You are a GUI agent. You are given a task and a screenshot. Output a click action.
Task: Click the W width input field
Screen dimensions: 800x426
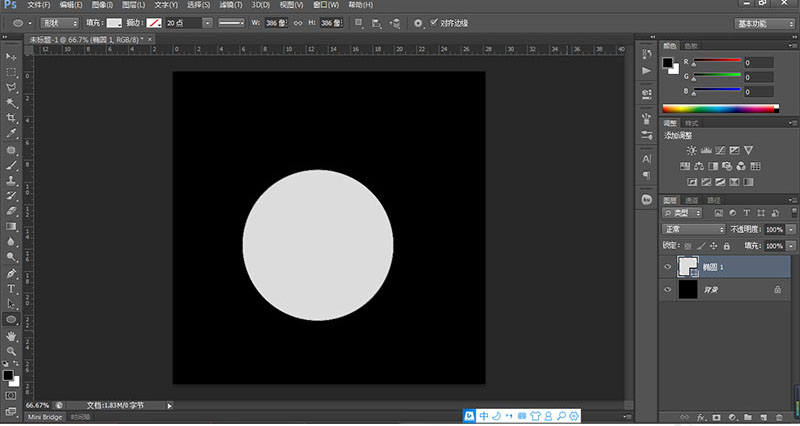(x=275, y=22)
